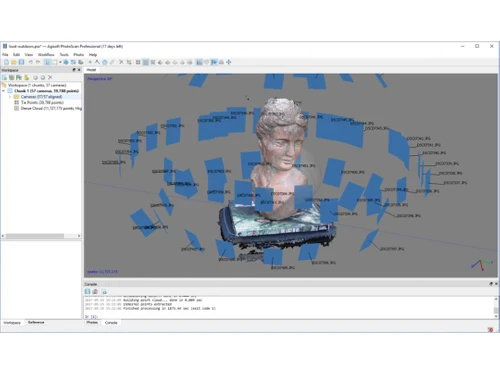Click the Save project disk icon
Screen dimensions: 500x375
pyautogui.click(x=21, y=62)
